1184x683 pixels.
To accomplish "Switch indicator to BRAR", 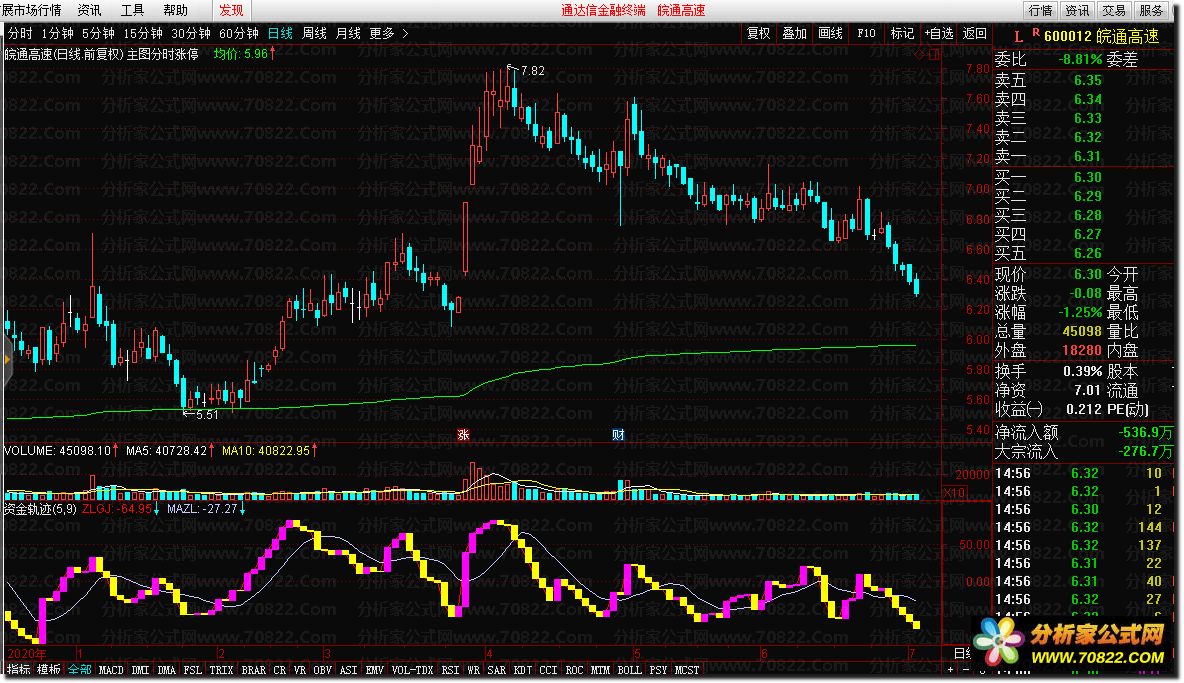I will click(254, 669).
